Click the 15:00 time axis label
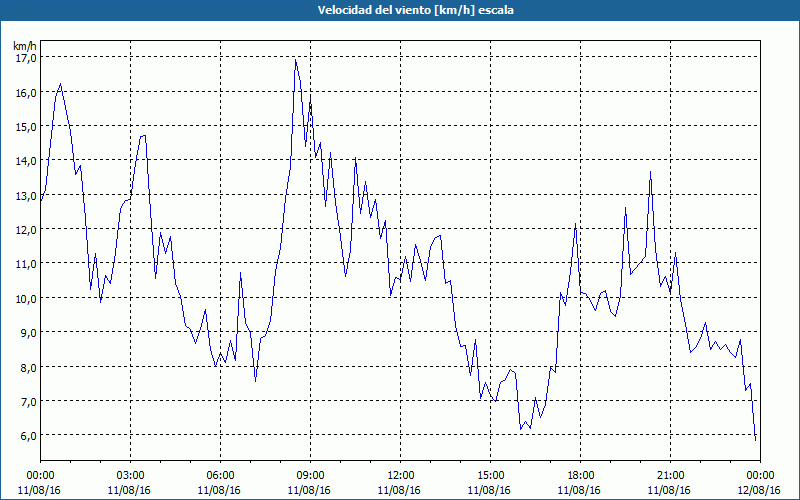The width and height of the screenshot is (800, 500). tap(490, 476)
